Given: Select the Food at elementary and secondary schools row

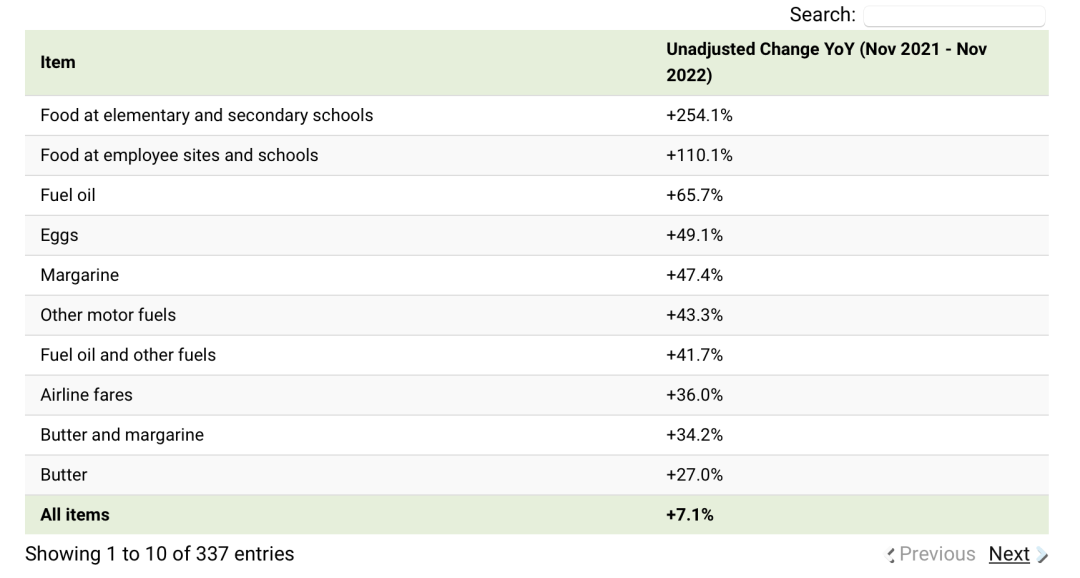Looking at the screenshot, I should pos(206,115).
